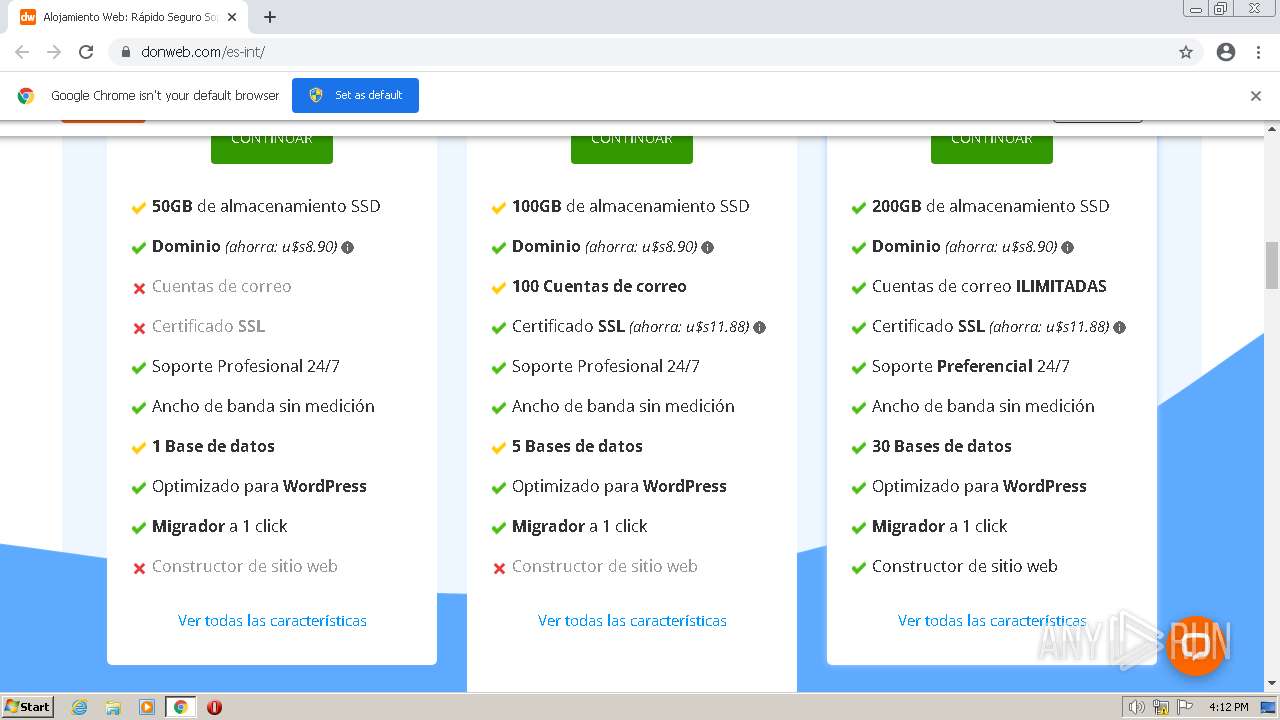1280x720 pixels.
Task: Click Constructor de sitio web in 200GB plan
Action: coord(964,566)
